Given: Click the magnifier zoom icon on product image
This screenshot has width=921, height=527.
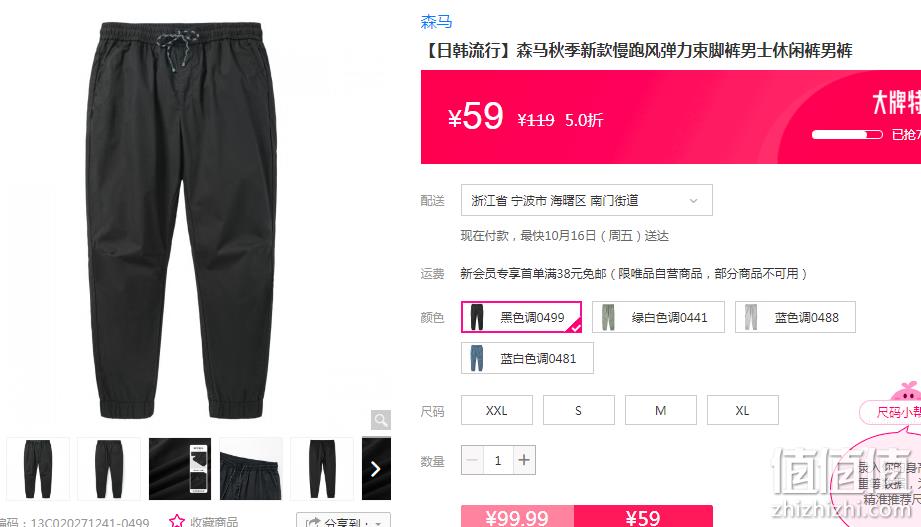Looking at the screenshot, I should (x=381, y=420).
